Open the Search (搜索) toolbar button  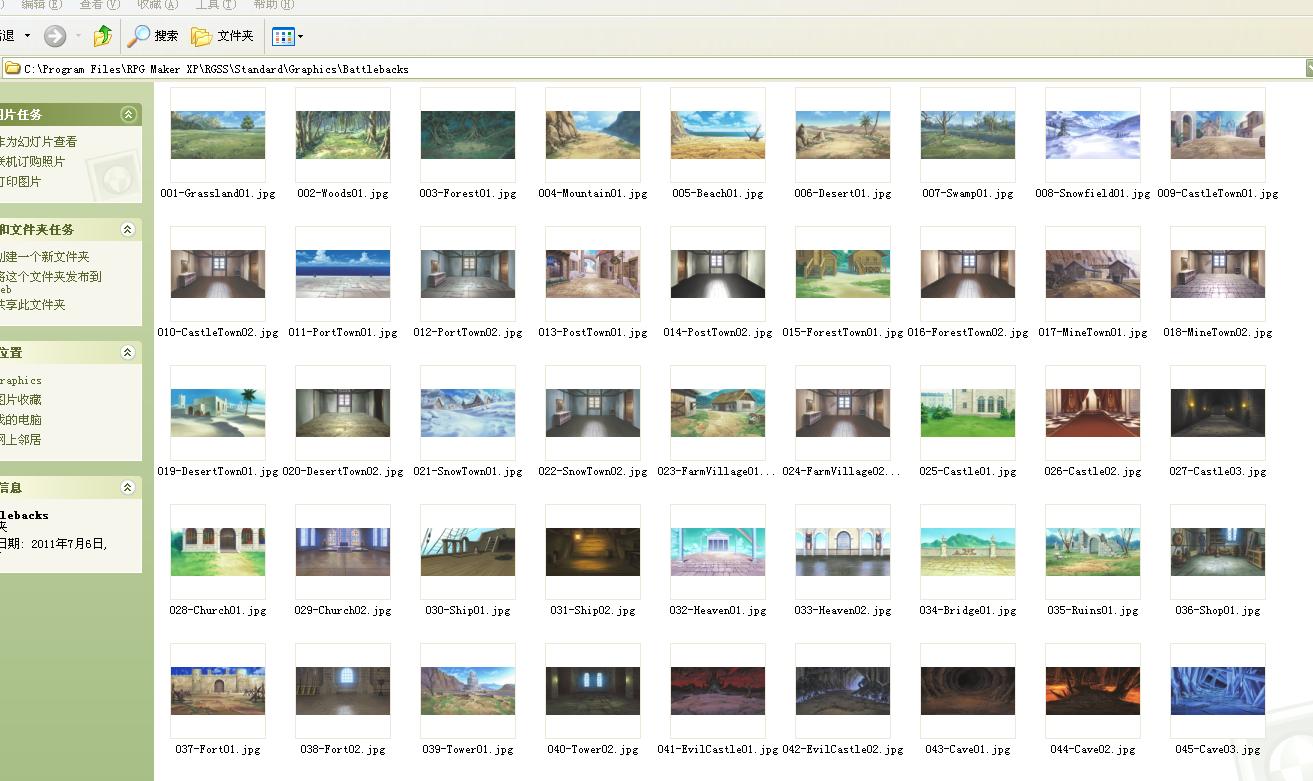click(x=153, y=36)
